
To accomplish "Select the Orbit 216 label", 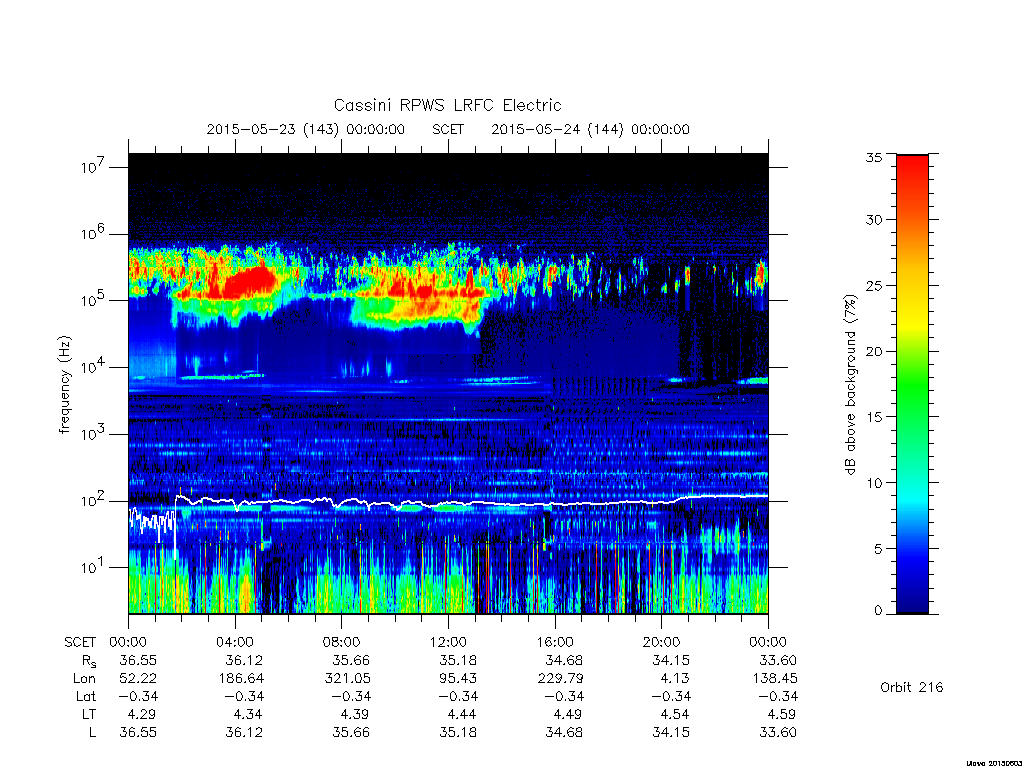I will click(x=912, y=687).
